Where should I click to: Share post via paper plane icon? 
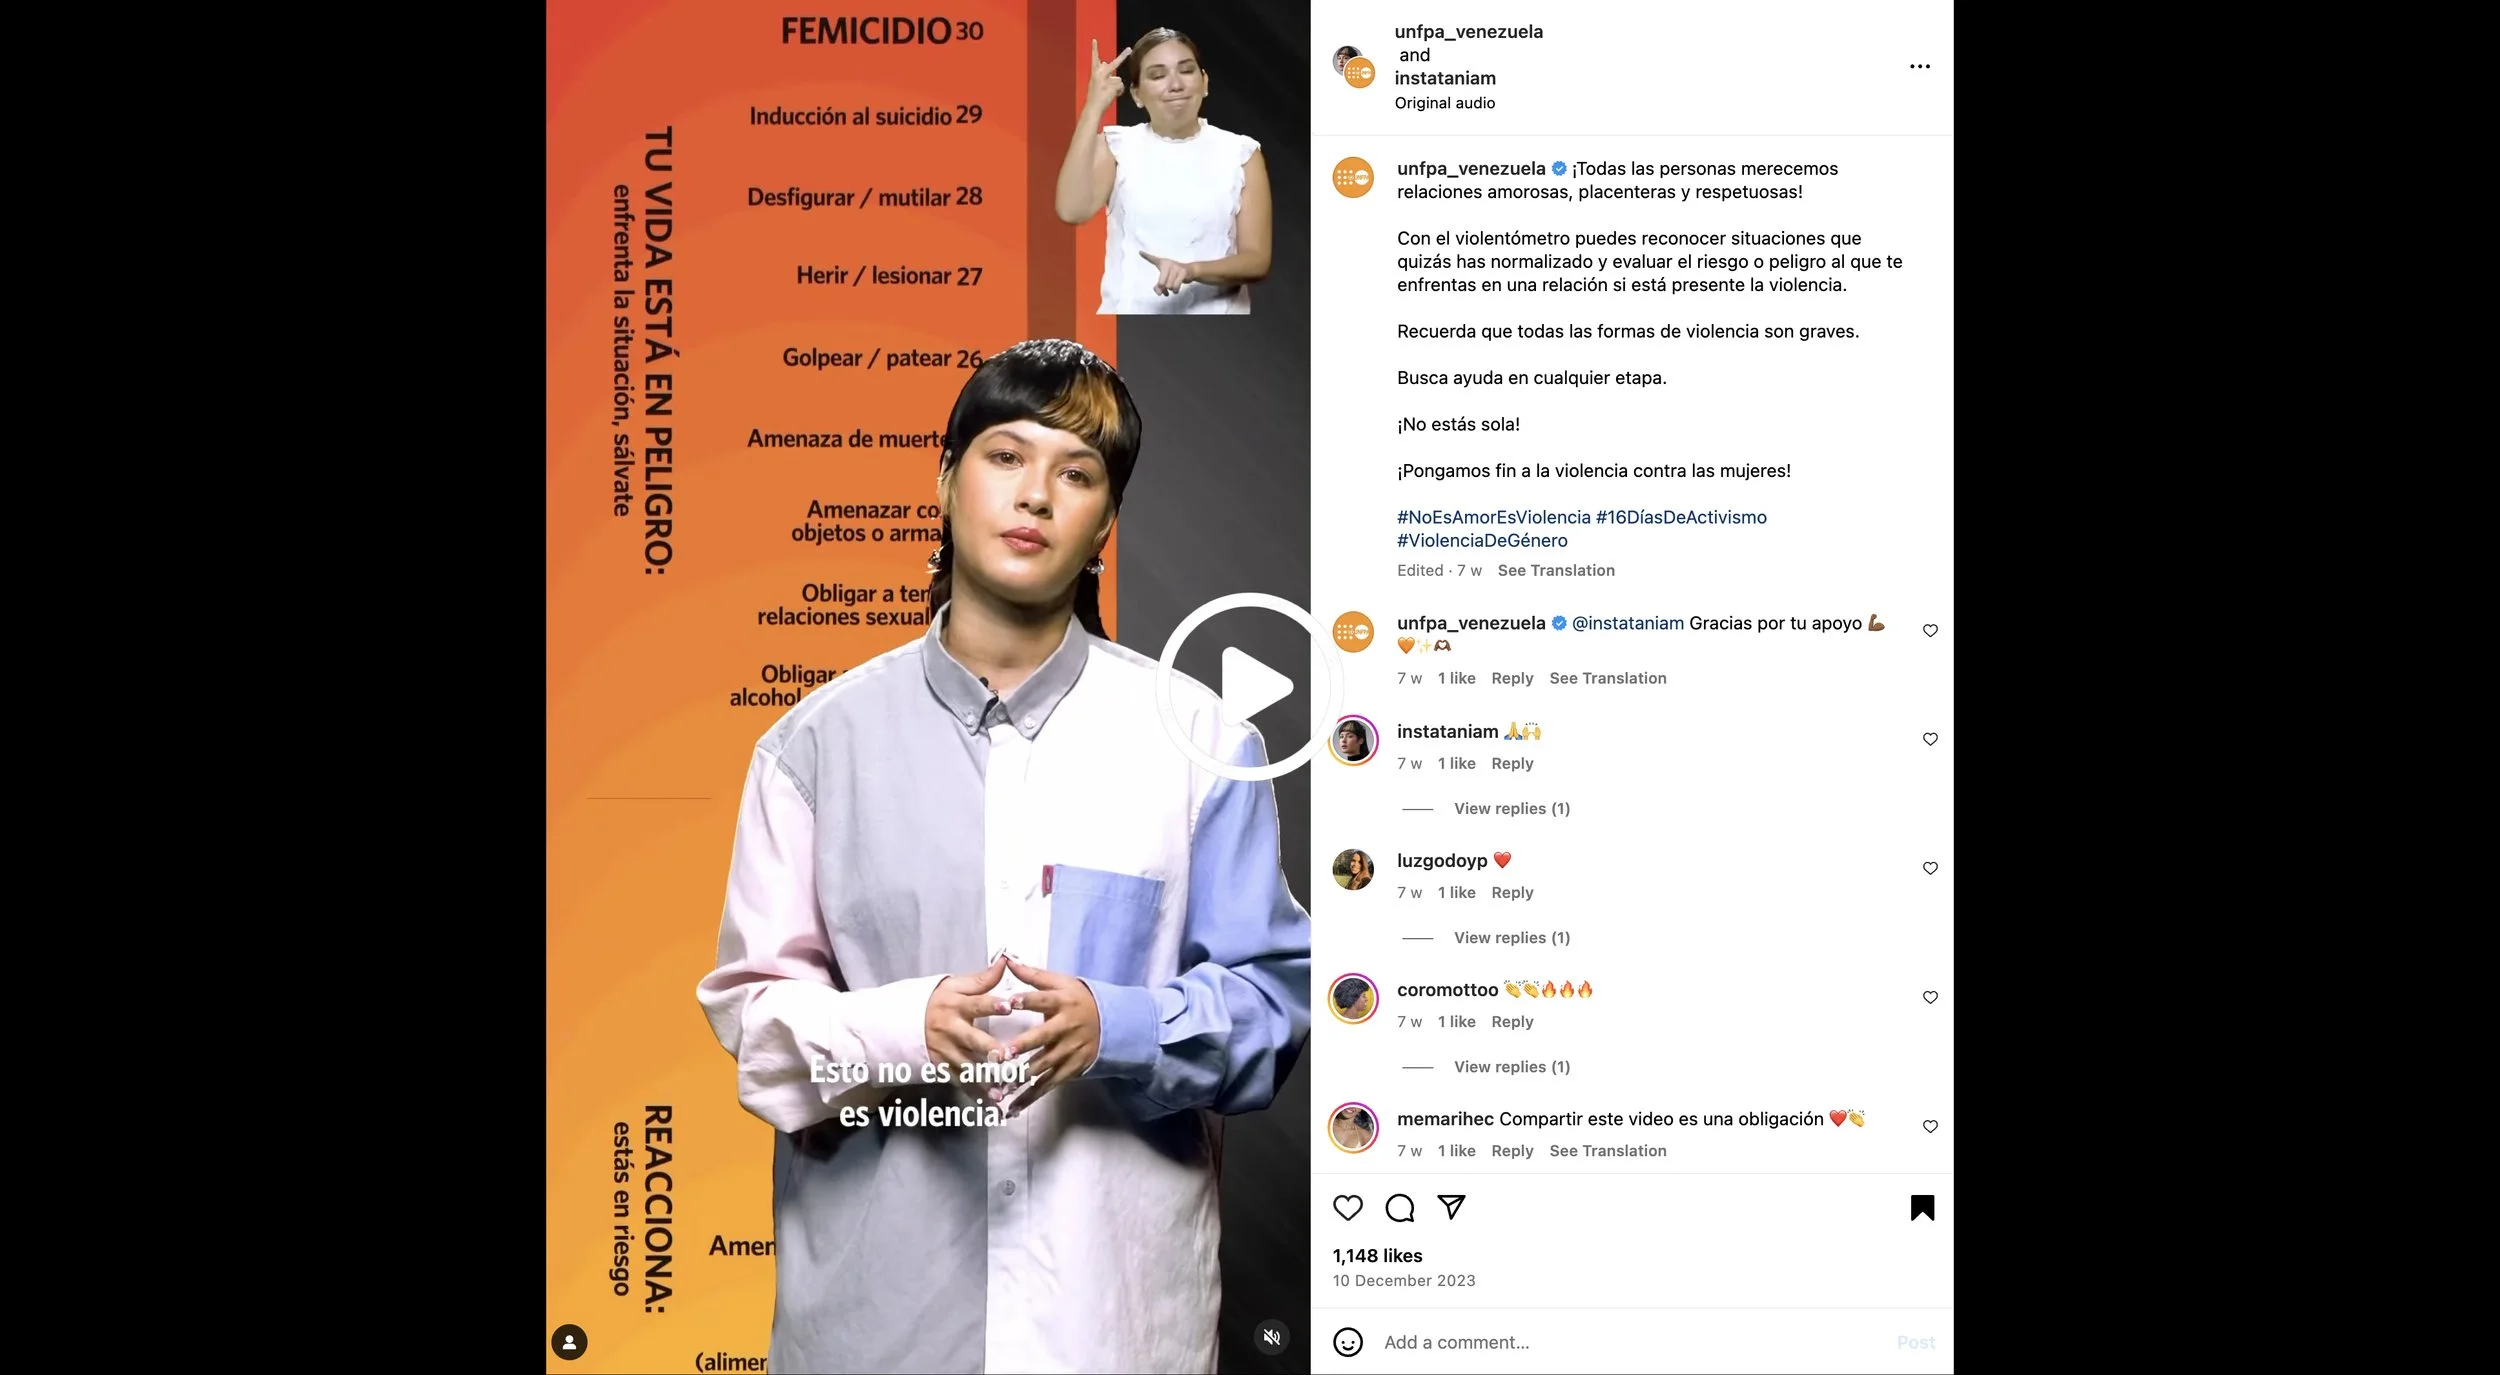point(1451,1207)
